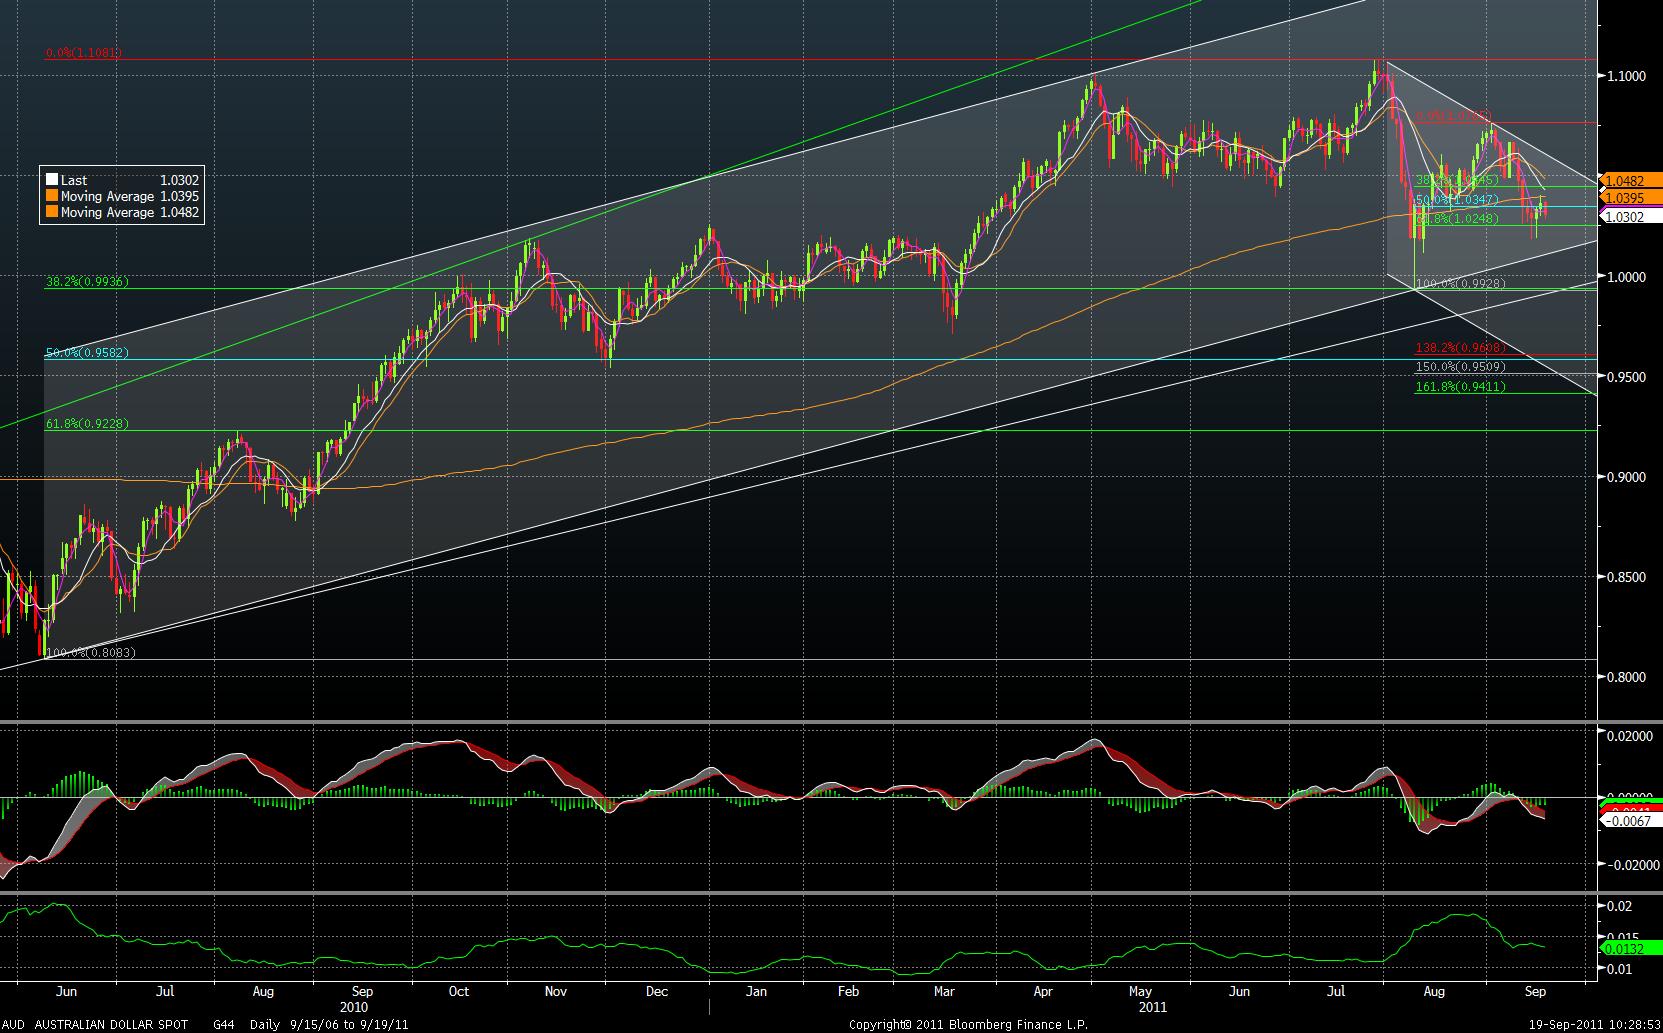Select the Moving Average 1.0482 legend swatch

52,212
